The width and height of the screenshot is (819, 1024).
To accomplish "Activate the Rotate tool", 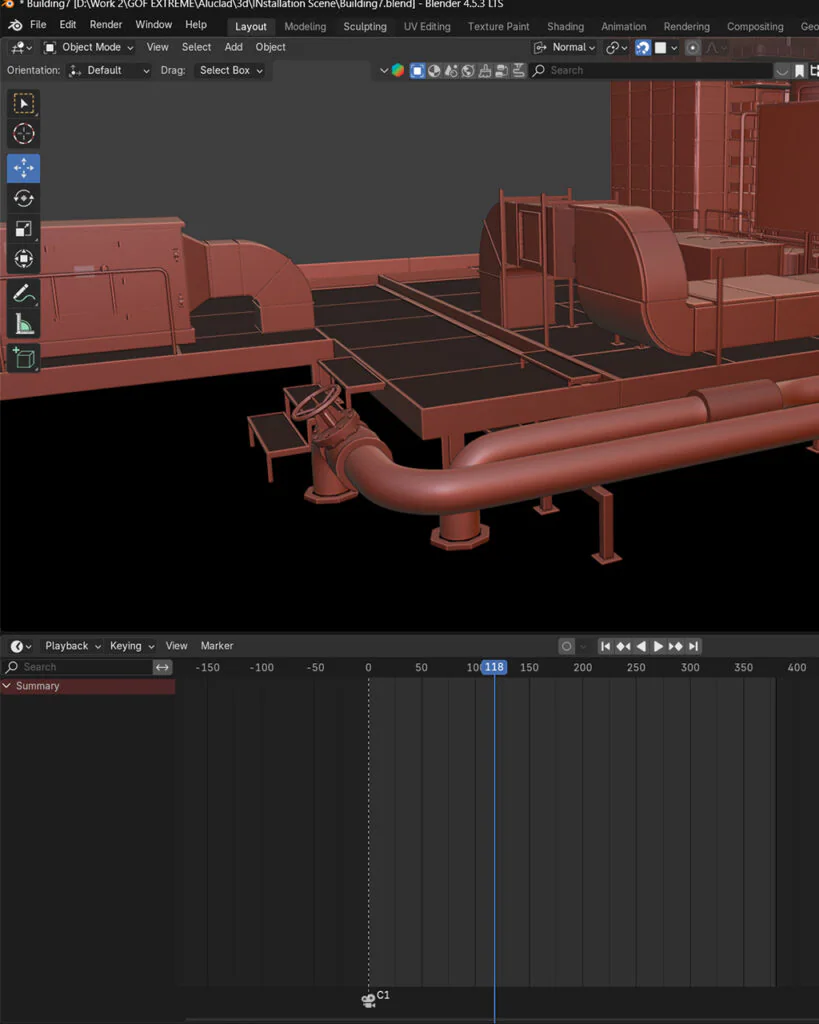I will point(24,198).
